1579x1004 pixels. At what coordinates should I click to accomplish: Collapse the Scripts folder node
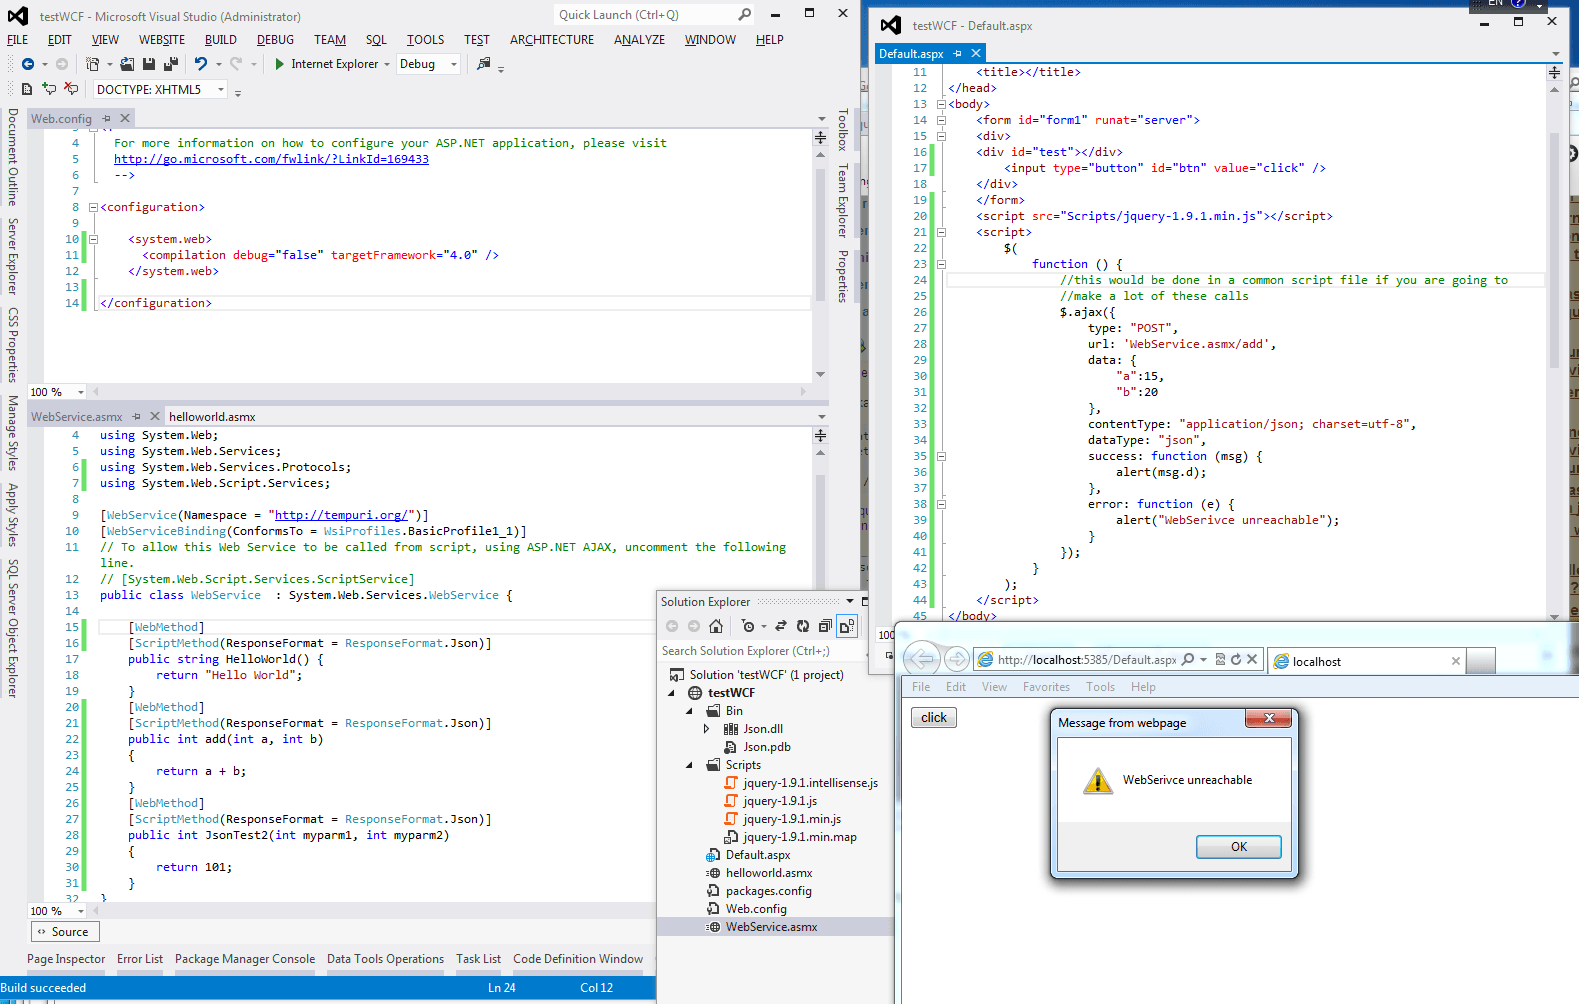689,765
